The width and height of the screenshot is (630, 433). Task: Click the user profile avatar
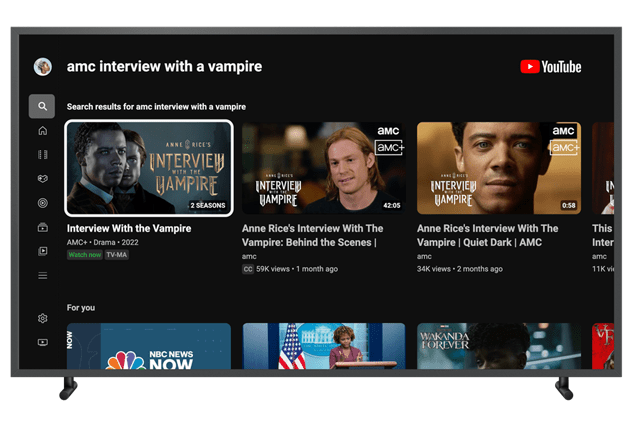(x=42, y=67)
